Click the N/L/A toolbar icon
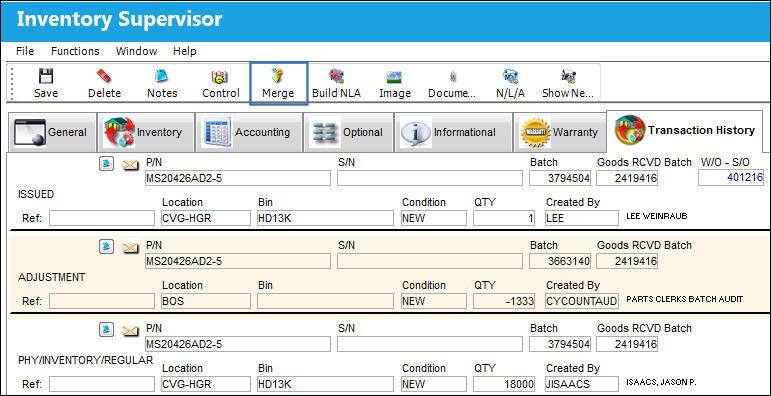Viewport: 771px width, 396px height. pyautogui.click(x=510, y=76)
